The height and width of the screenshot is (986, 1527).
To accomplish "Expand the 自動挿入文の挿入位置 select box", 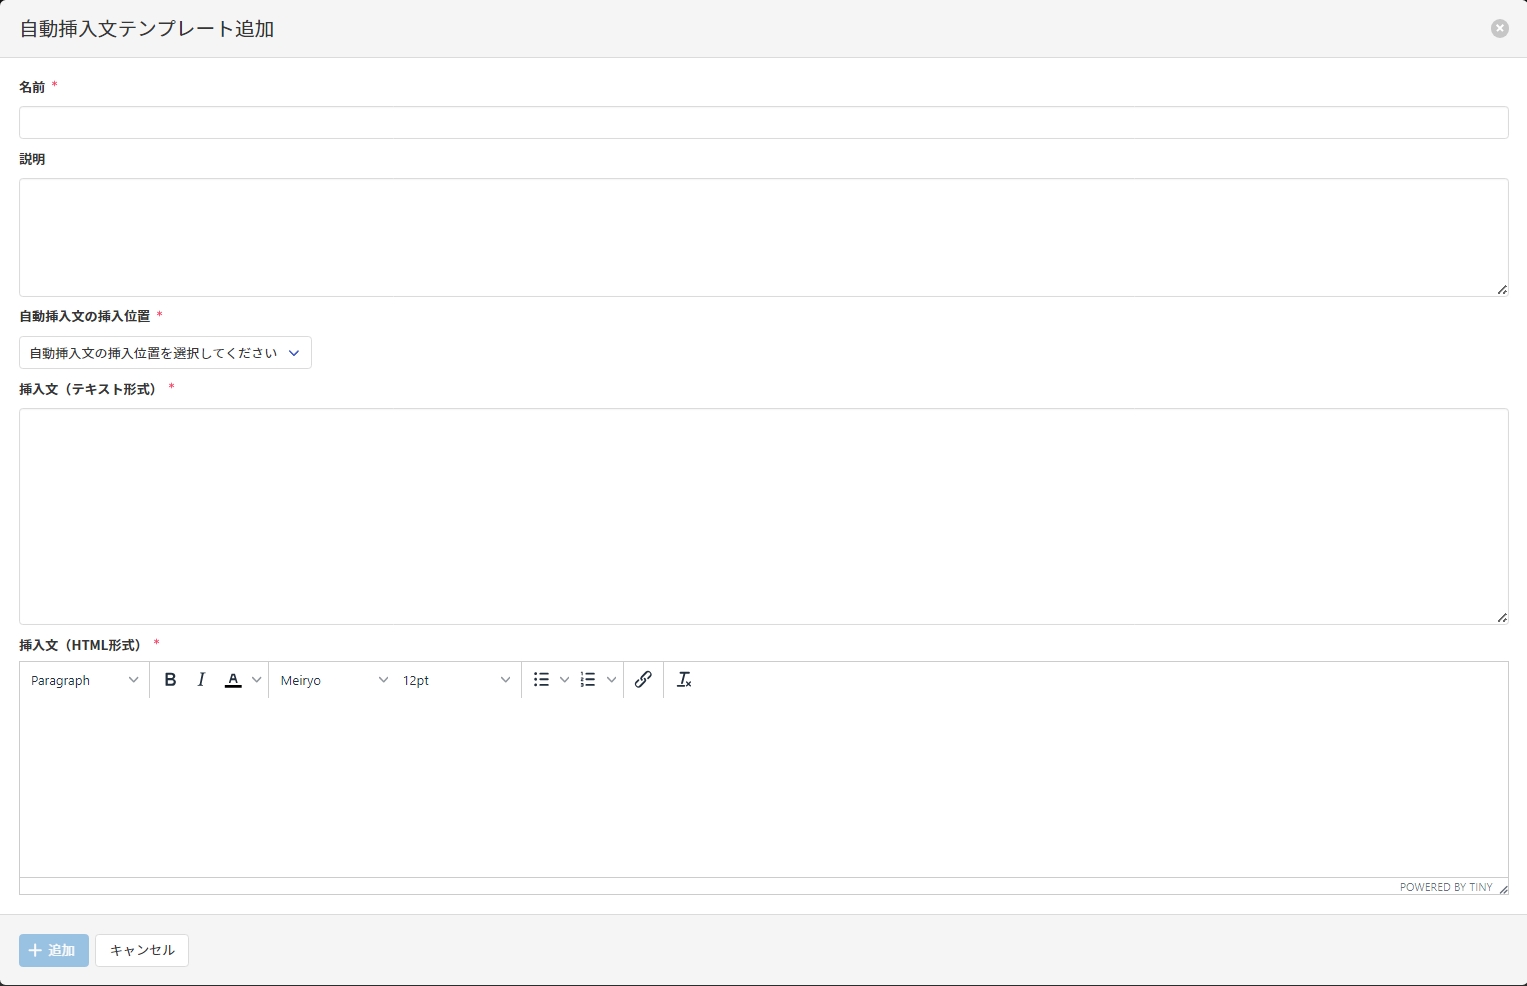I will 165,353.
